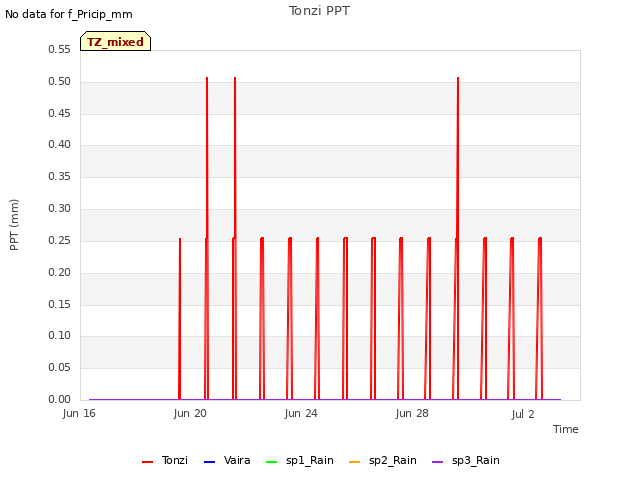Screen dimensions: 640x480
Task: Click the Jul 2 x-axis label
Action: [523, 414]
